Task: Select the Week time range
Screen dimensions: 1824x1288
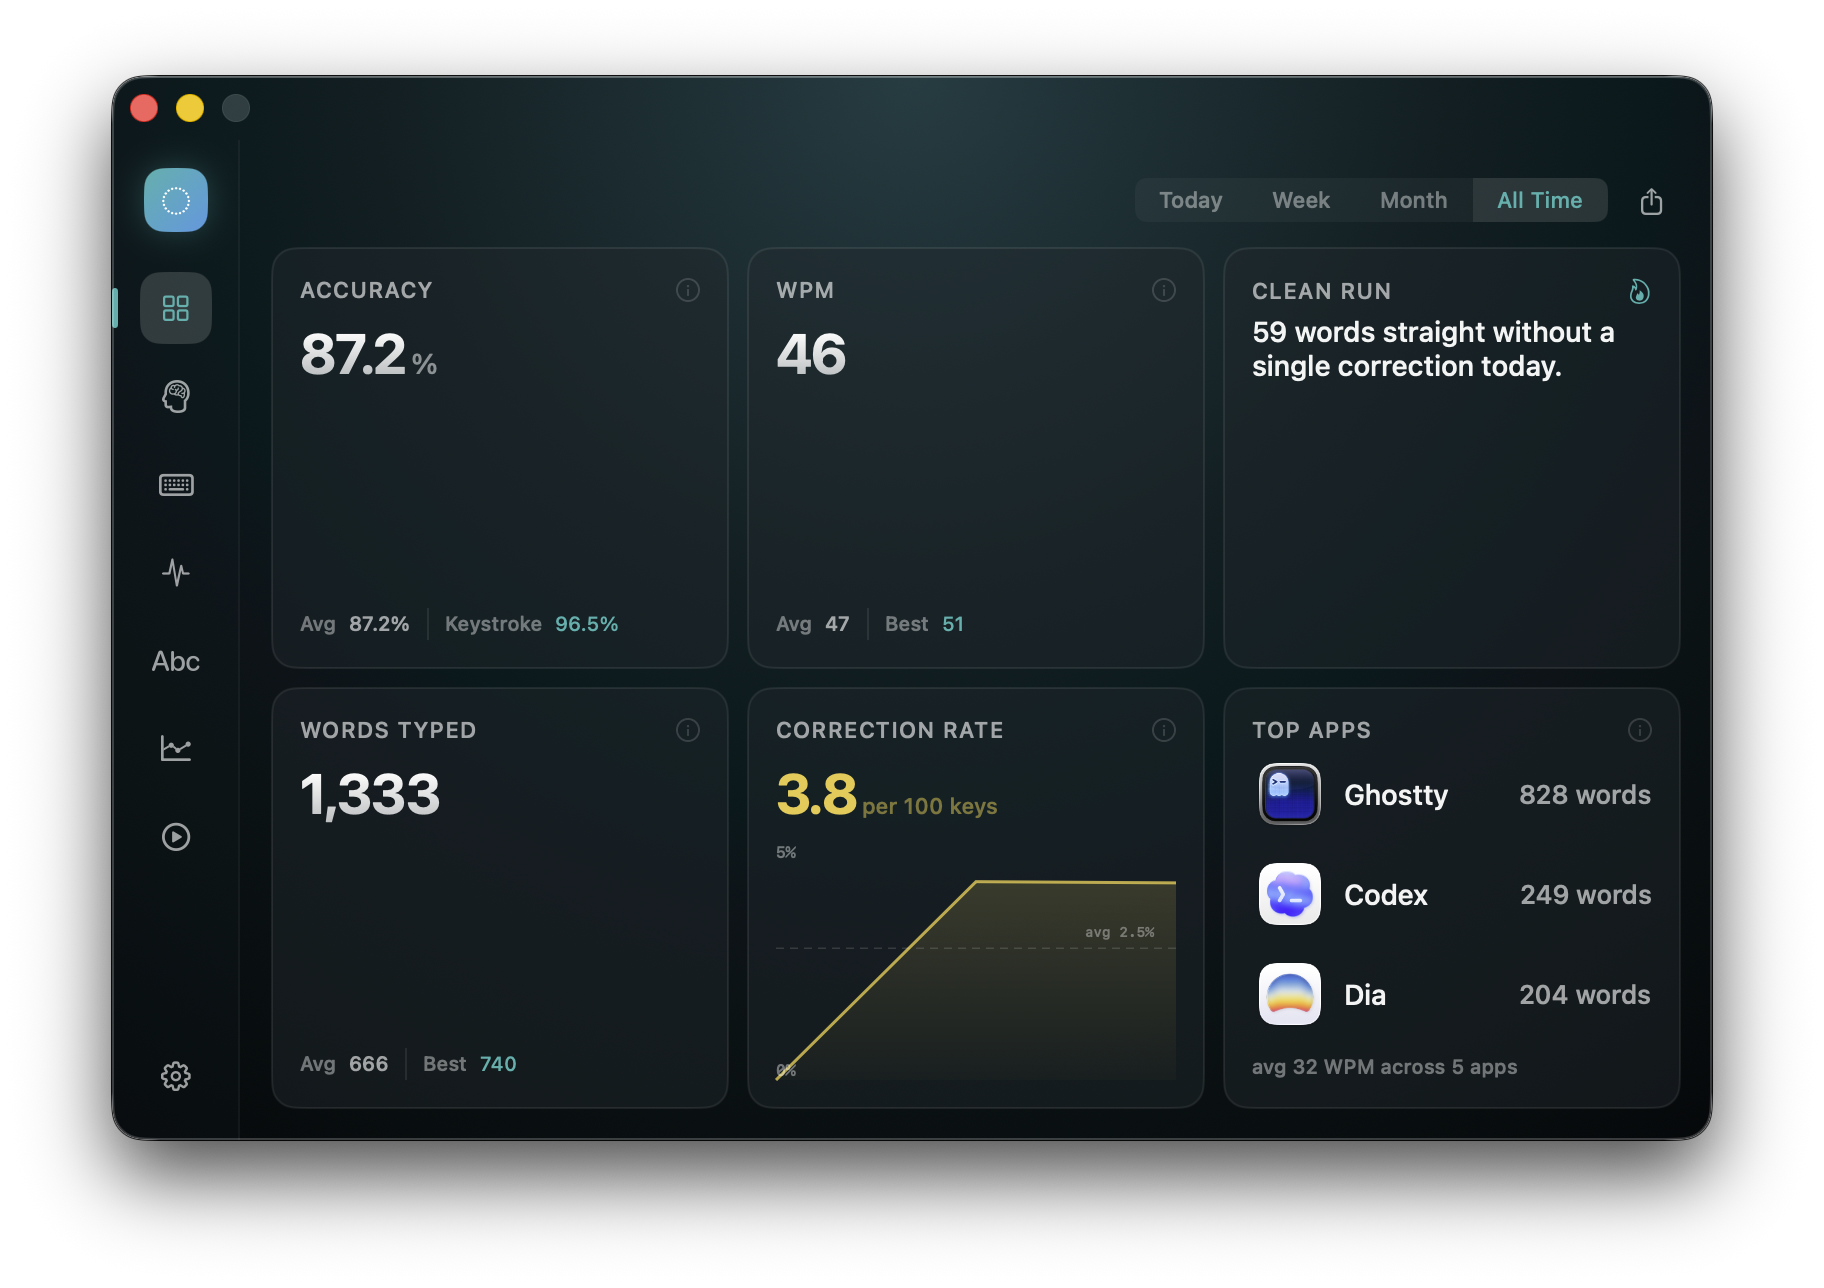Action: tap(1300, 200)
